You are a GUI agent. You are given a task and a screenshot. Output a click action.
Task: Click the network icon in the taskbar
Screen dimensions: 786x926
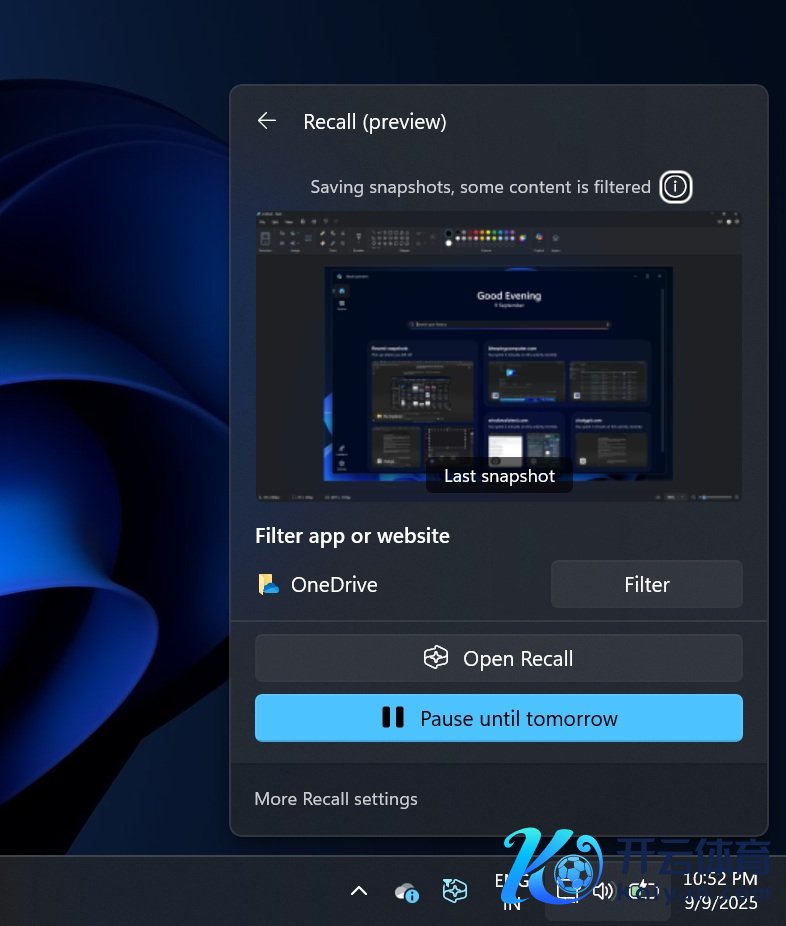click(567, 891)
